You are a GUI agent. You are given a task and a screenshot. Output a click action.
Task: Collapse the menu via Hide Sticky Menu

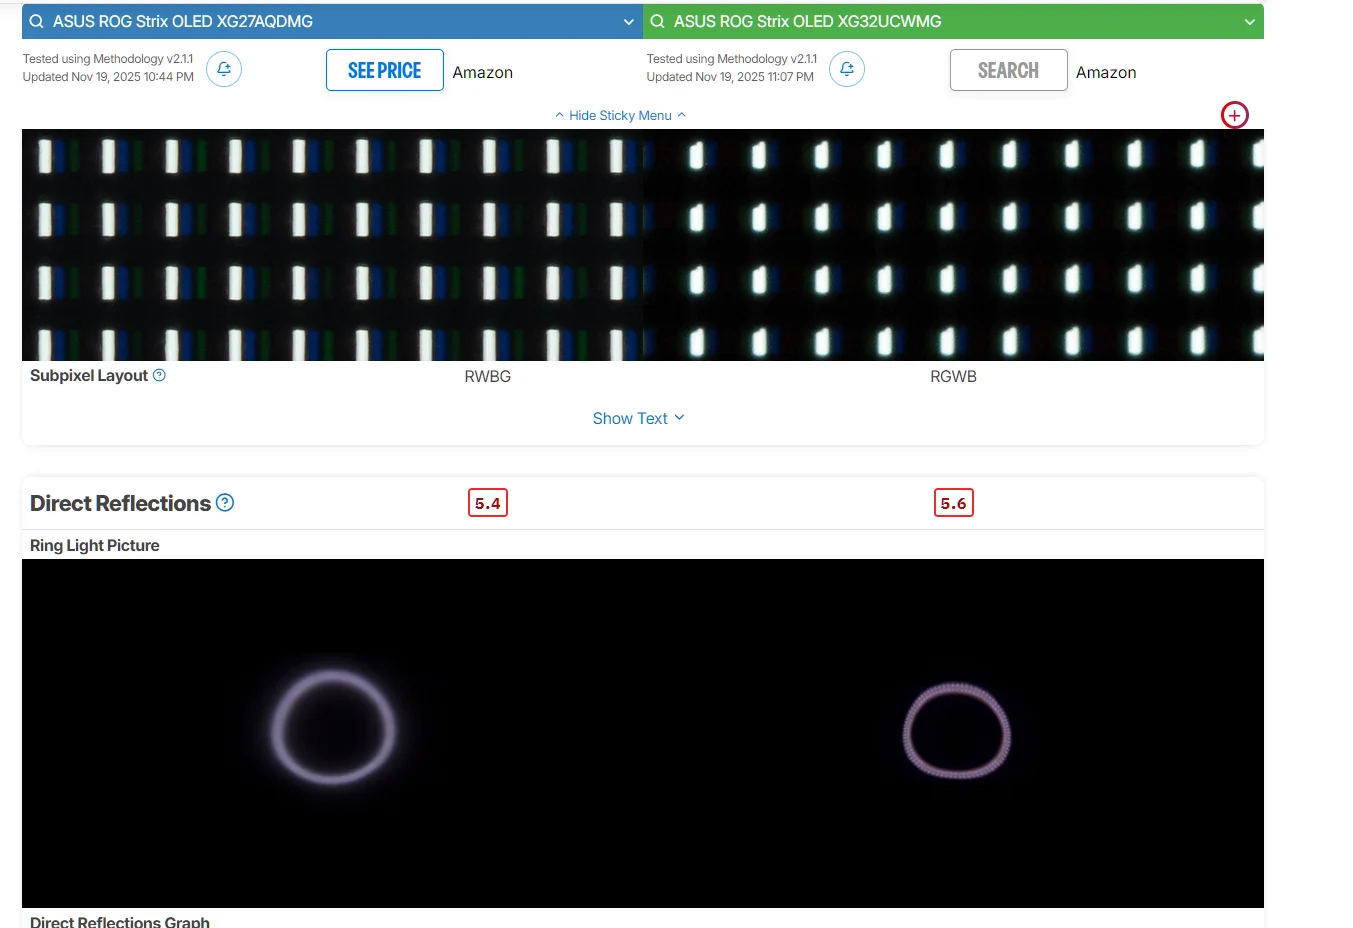coord(620,115)
